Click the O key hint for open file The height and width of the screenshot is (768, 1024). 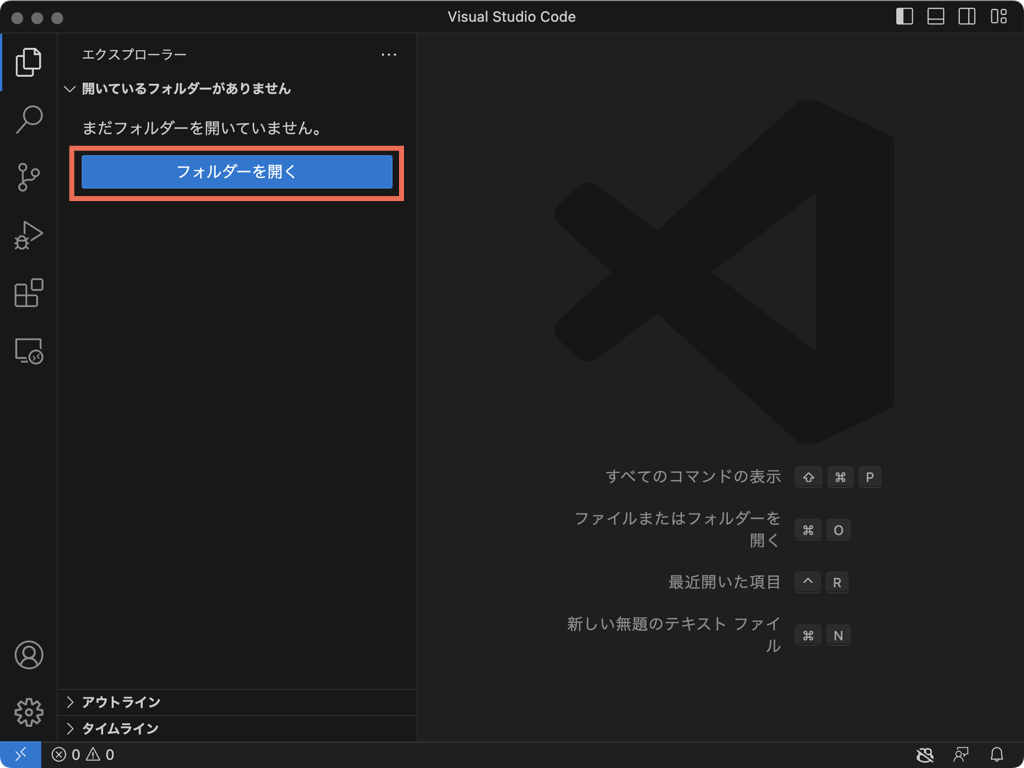839,530
